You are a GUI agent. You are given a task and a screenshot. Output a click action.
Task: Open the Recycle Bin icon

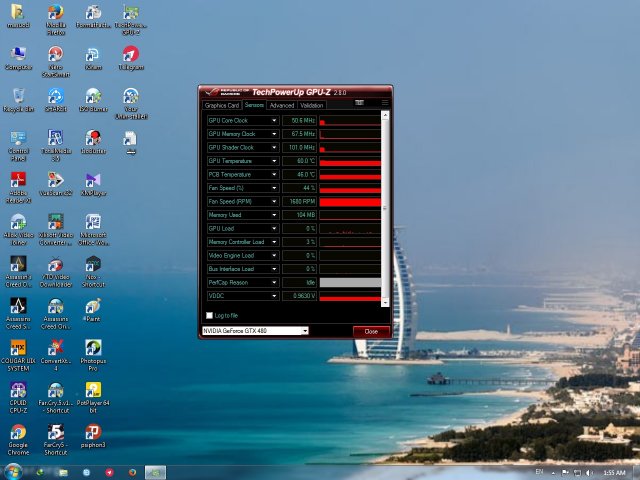pyautogui.click(x=18, y=97)
